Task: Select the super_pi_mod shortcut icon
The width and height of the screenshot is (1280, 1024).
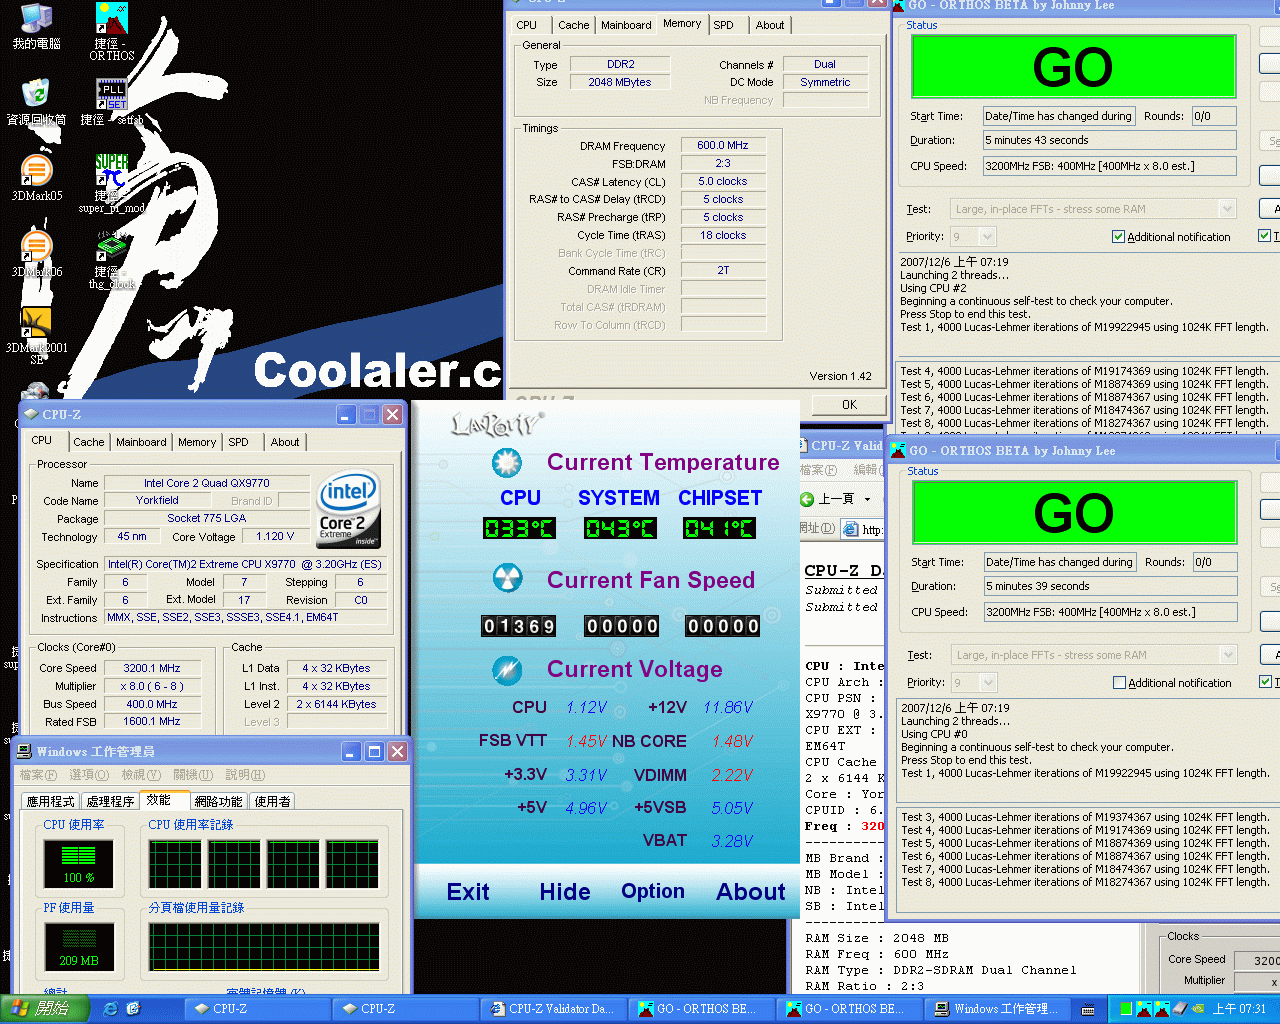Action: pos(111,171)
